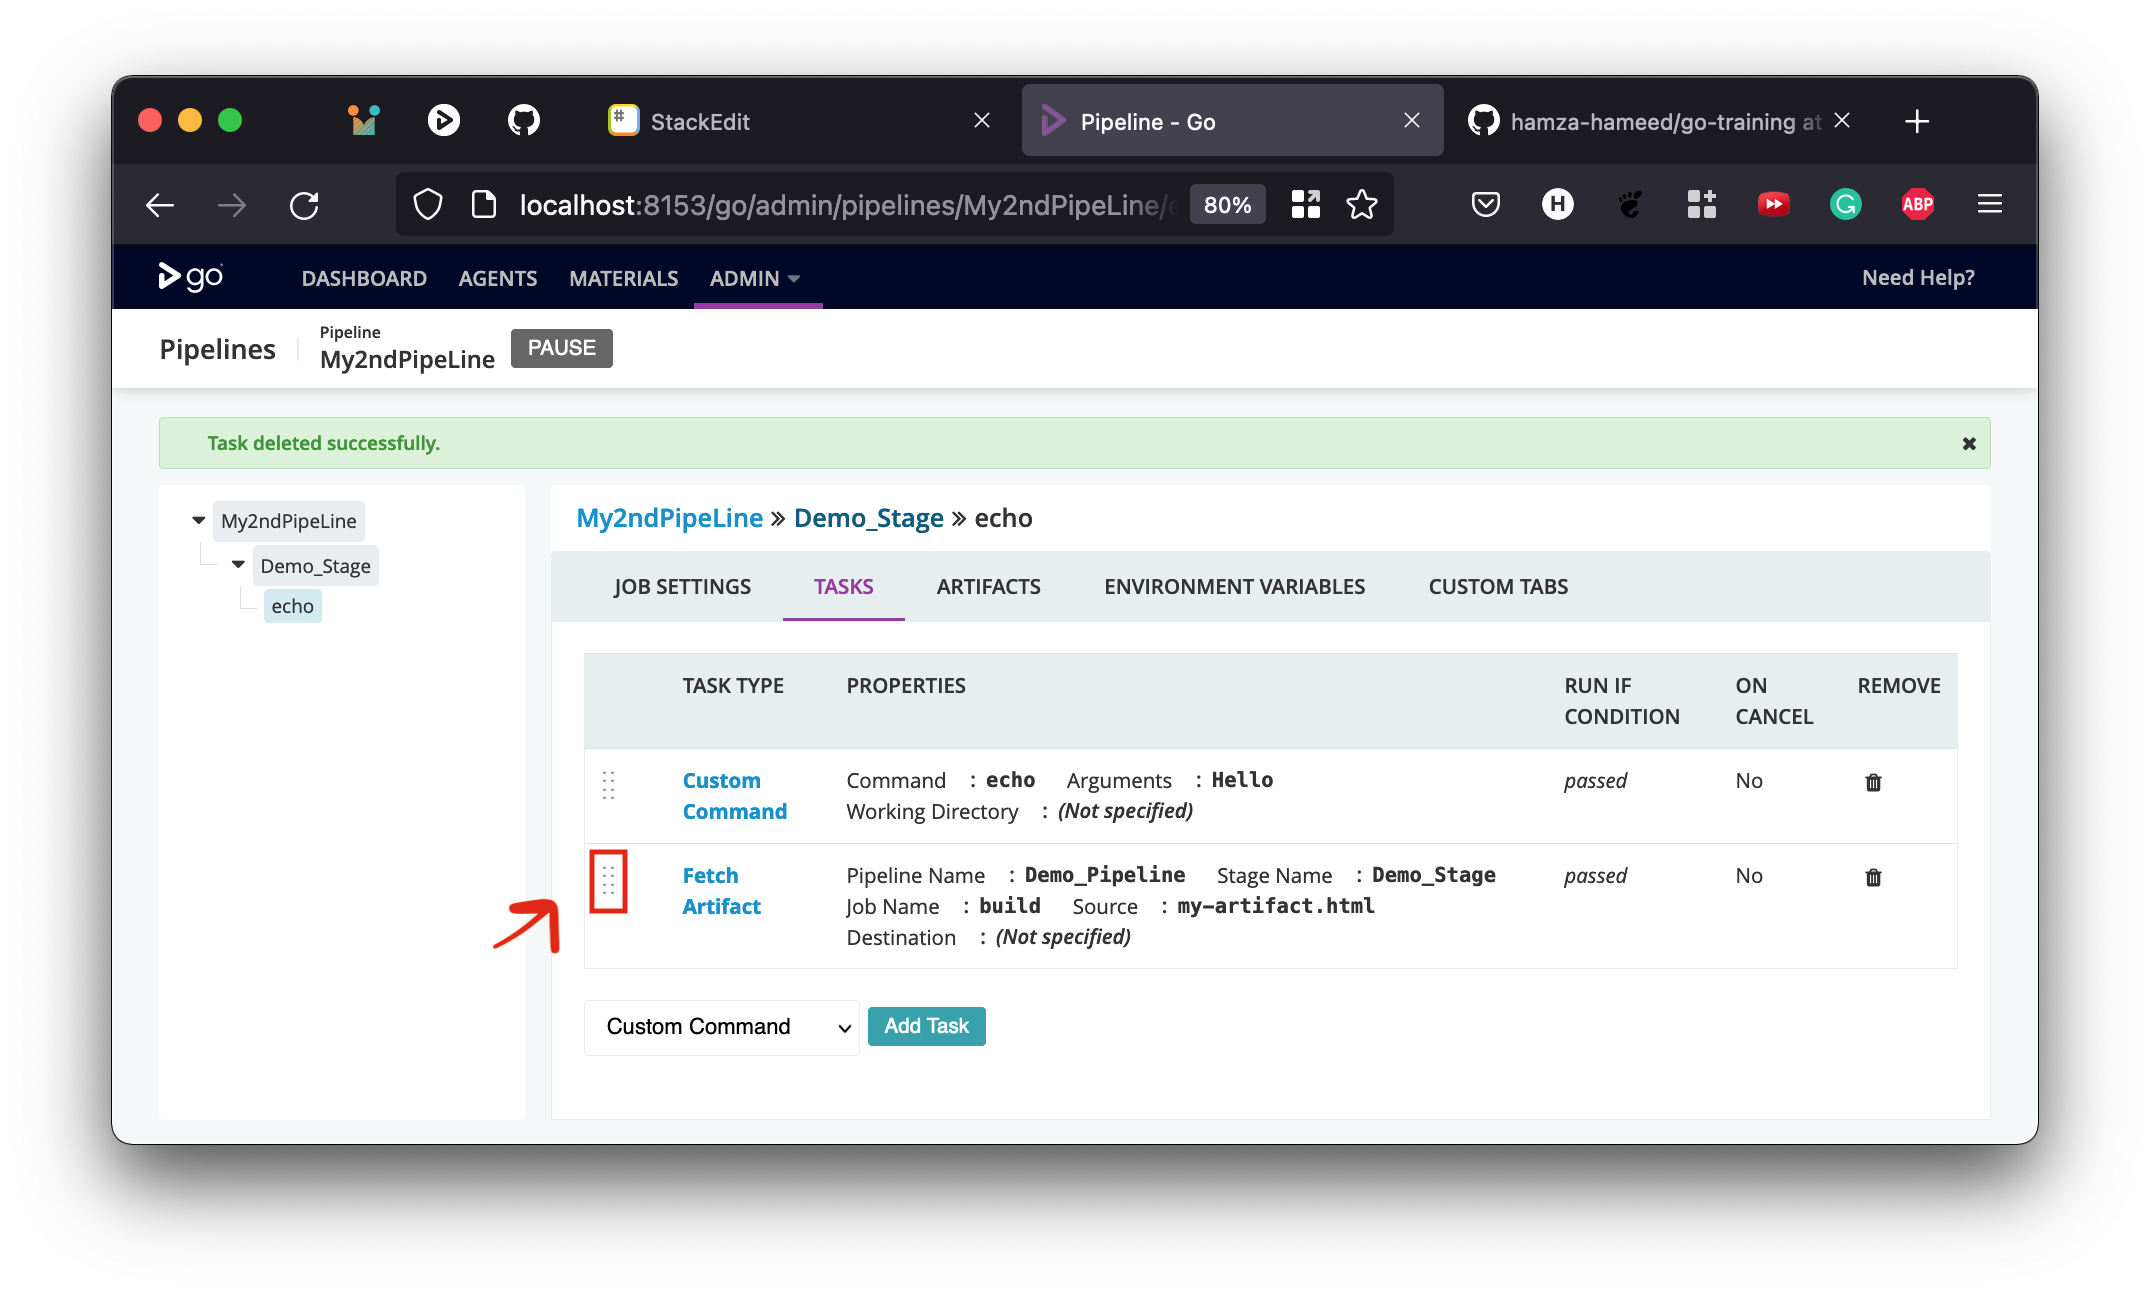Click the bookmark star icon in the address bar
Image resolution: width=2150 pixels, height=1292 pixels.
point(1362,203)
